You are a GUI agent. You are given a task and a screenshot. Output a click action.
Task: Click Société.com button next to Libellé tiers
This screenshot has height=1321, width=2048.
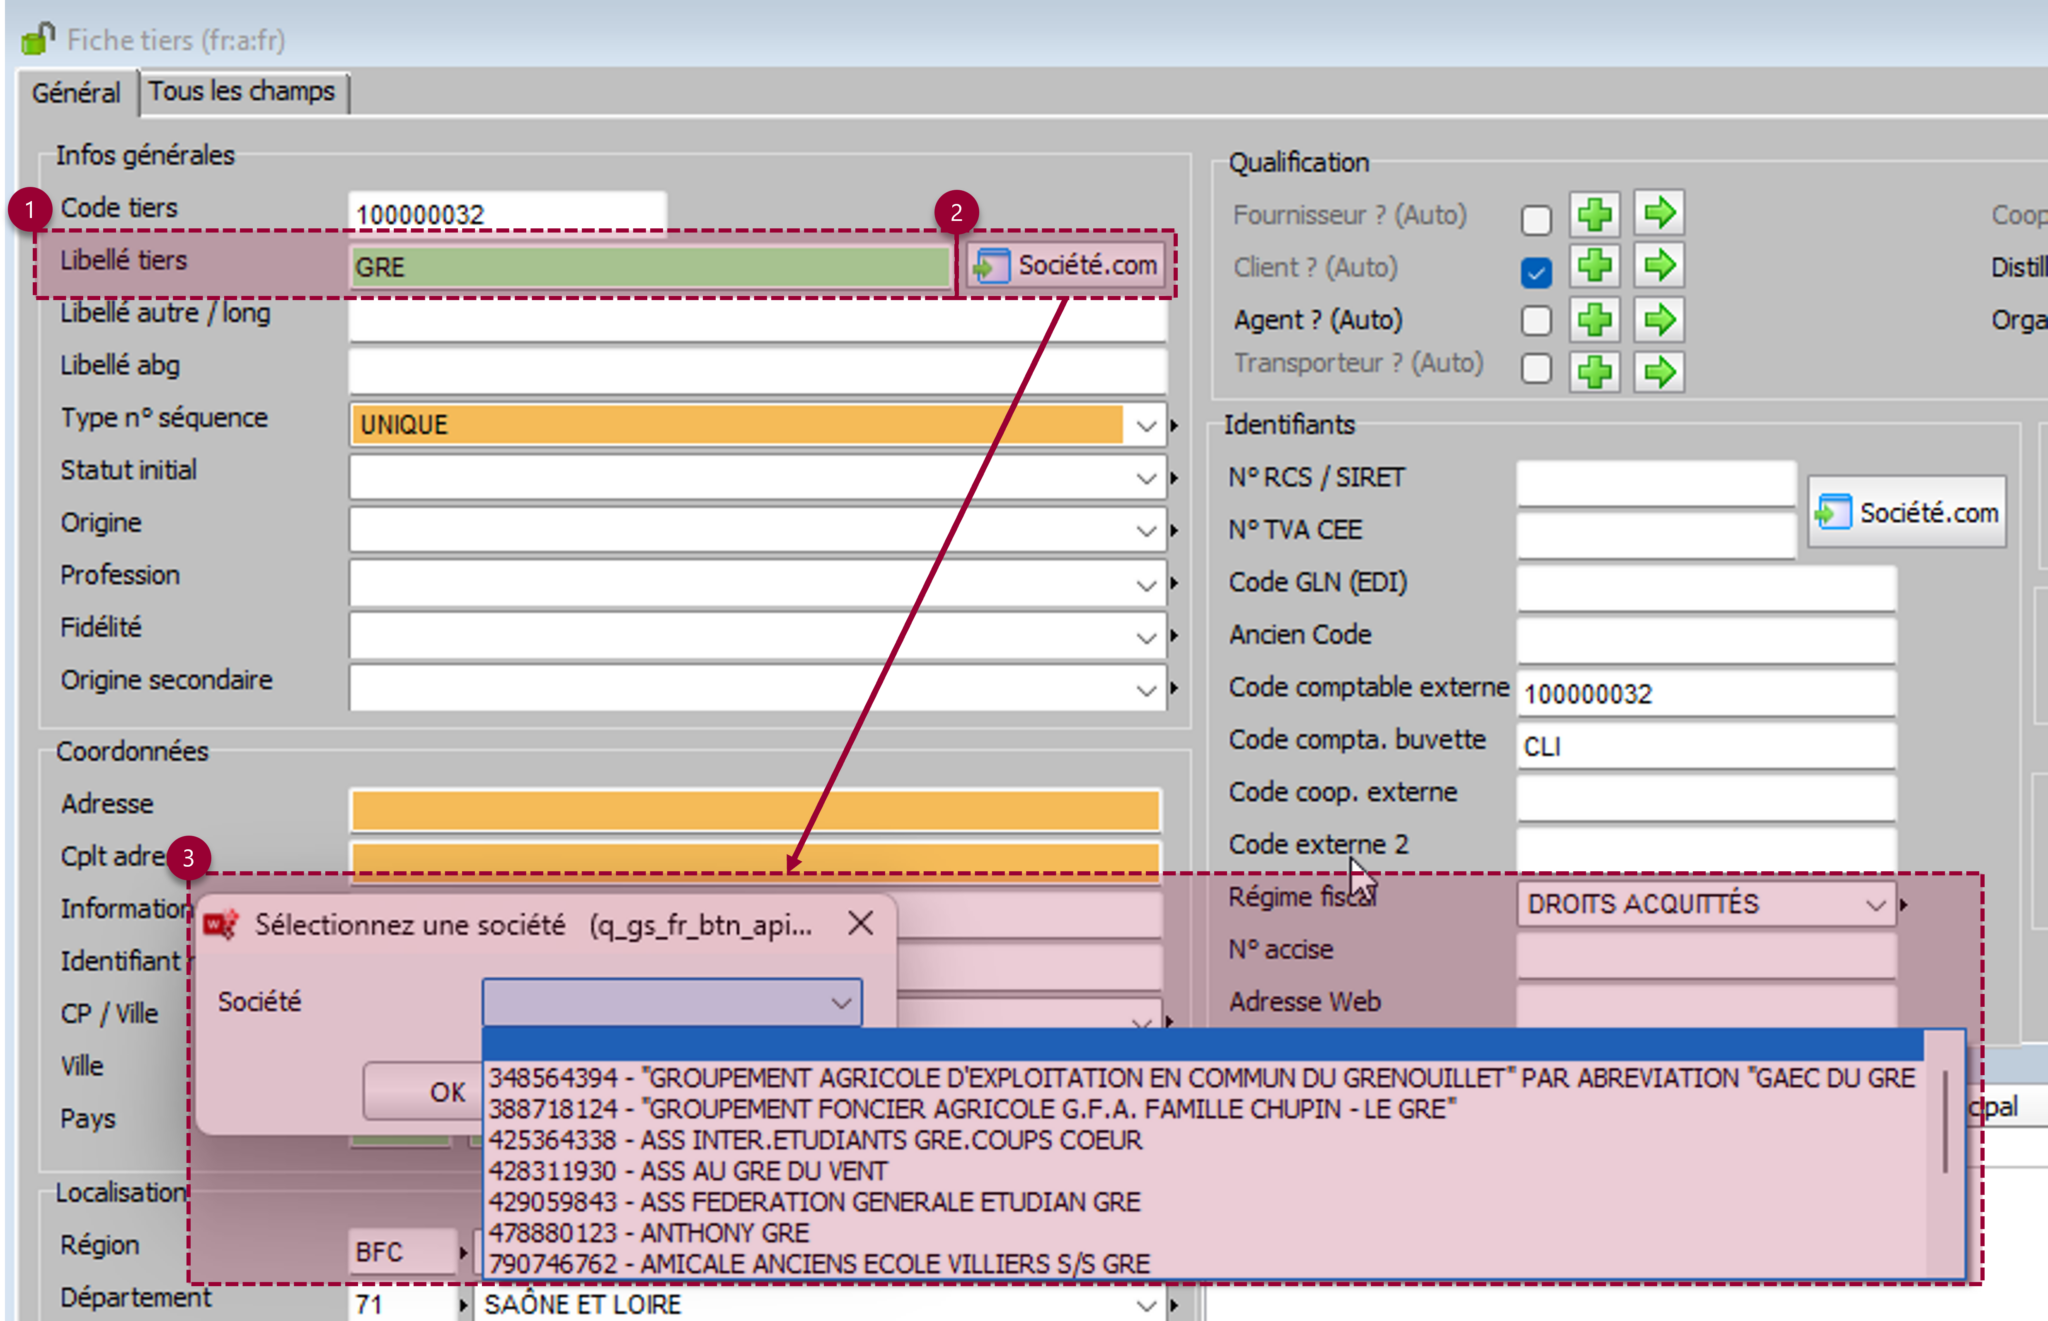[x=1067, y=266]
